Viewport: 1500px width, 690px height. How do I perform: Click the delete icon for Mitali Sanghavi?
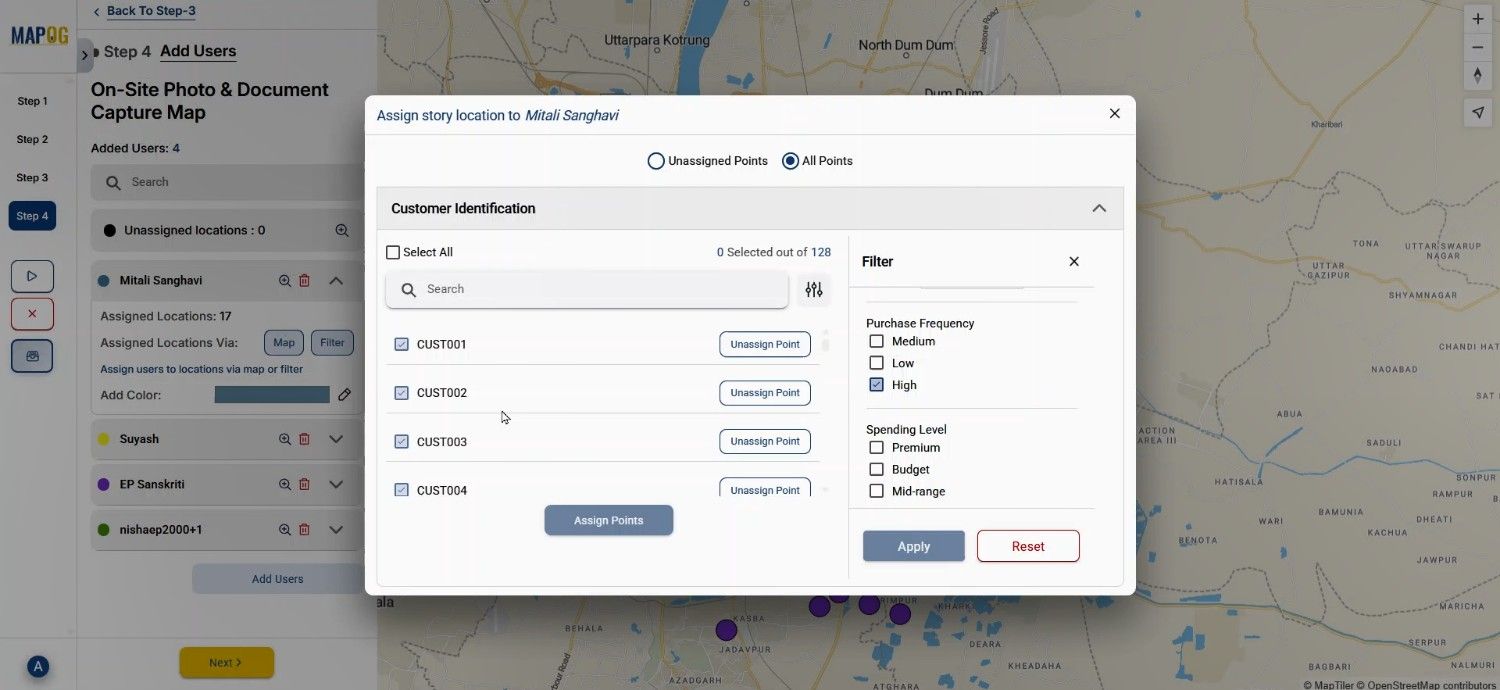(x=305, y=282)
